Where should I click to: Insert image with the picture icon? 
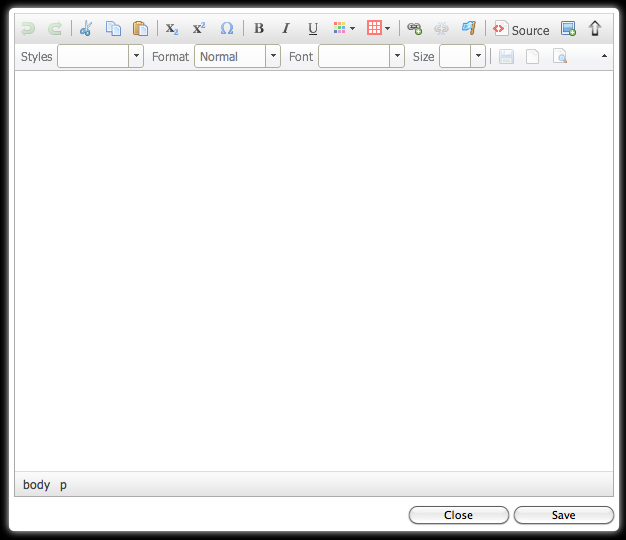(568, 29)
